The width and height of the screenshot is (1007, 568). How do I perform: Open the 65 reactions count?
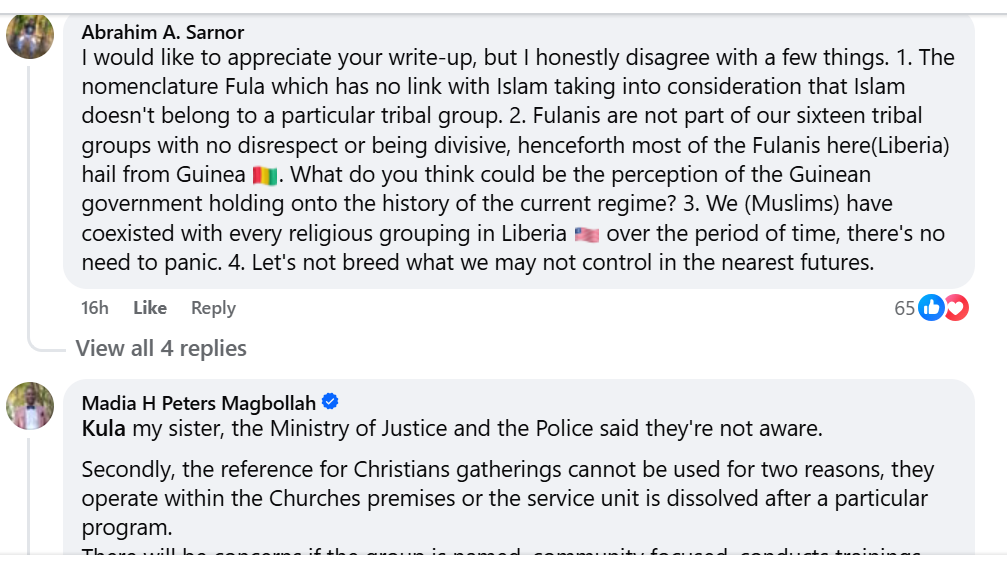(904, 308)
